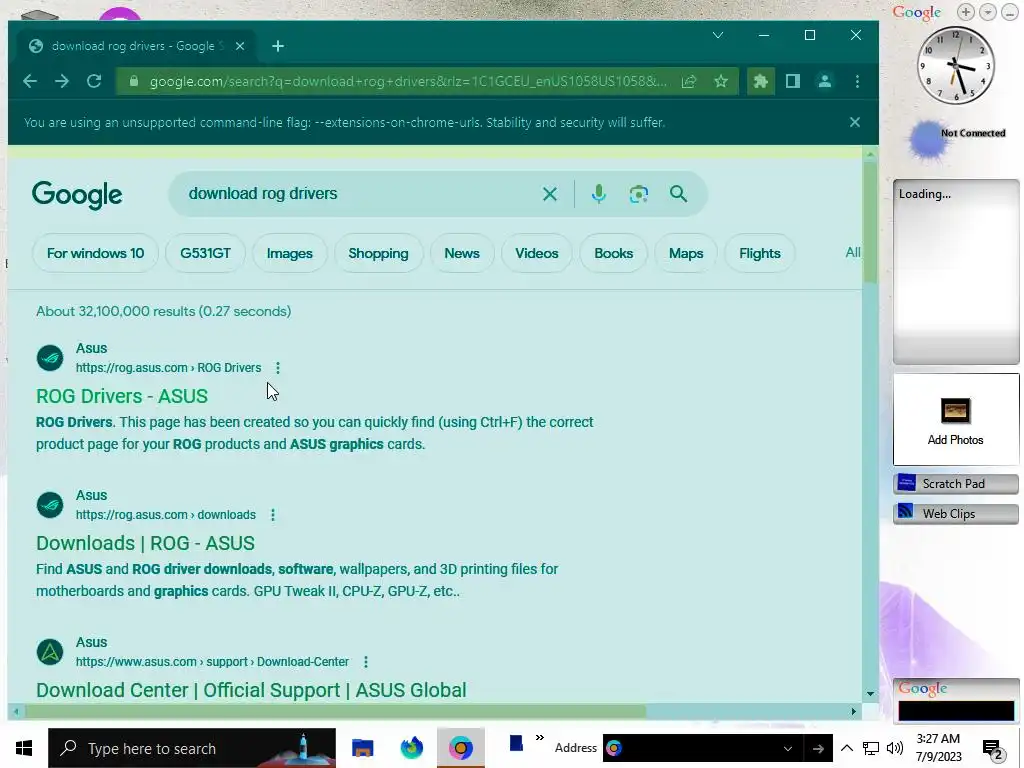
Task: Close the 'download rog drivers' tab
Action: (240, 46)
